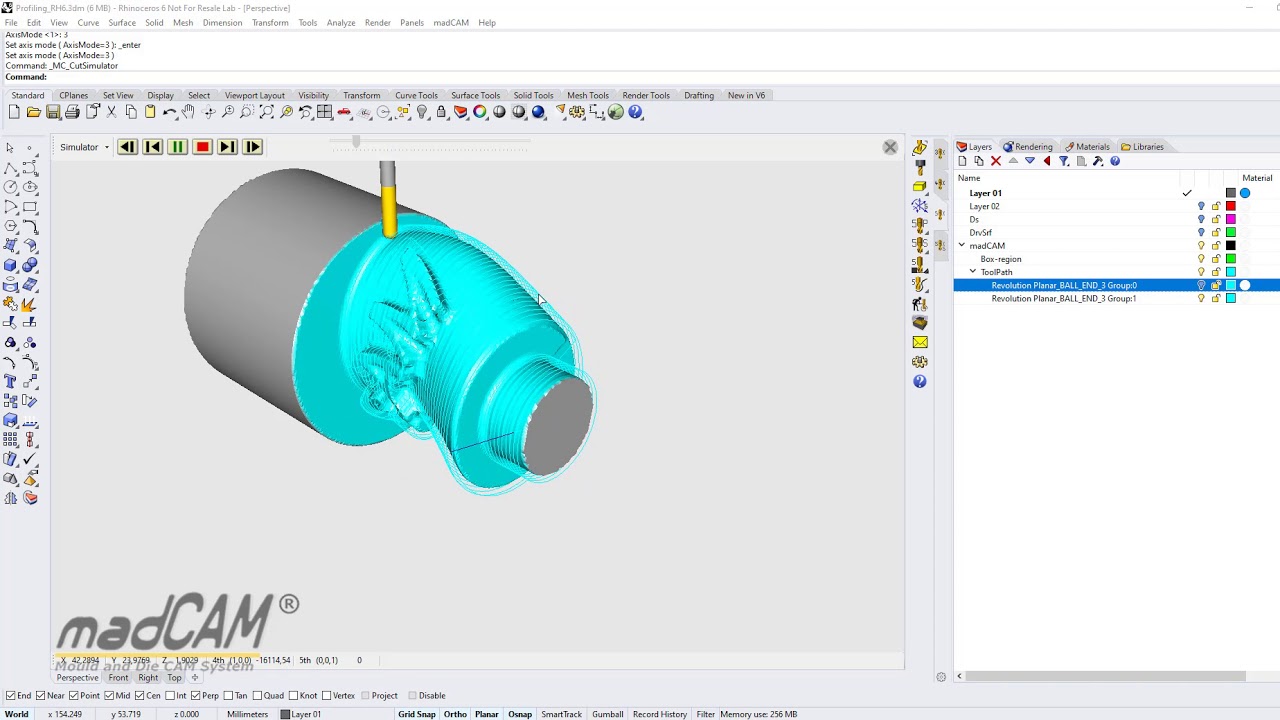Toggle Mid osnap checkbox
The height and width of the screenshot is (720, 1280).
[x=109, y=696]
